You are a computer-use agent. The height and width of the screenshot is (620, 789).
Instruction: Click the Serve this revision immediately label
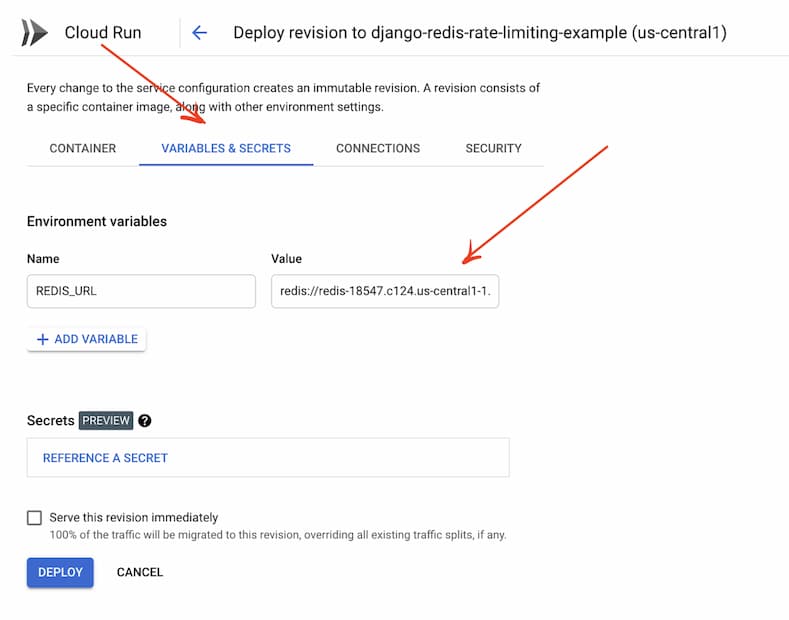pyautogui.click(x=134, y=518)
